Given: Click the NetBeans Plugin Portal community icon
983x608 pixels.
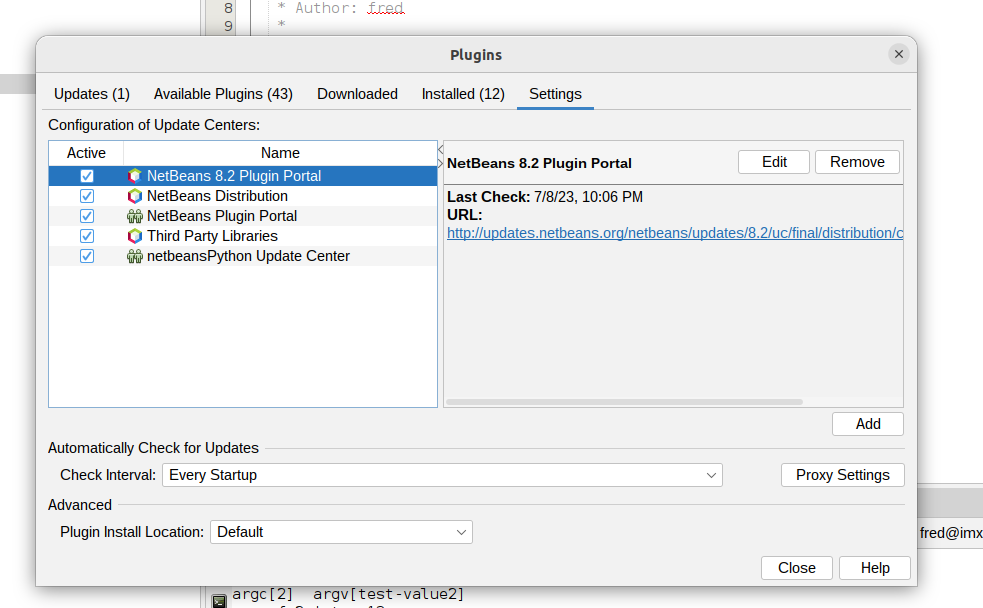Looking at the screenshot, I should (x=135, y=216).
